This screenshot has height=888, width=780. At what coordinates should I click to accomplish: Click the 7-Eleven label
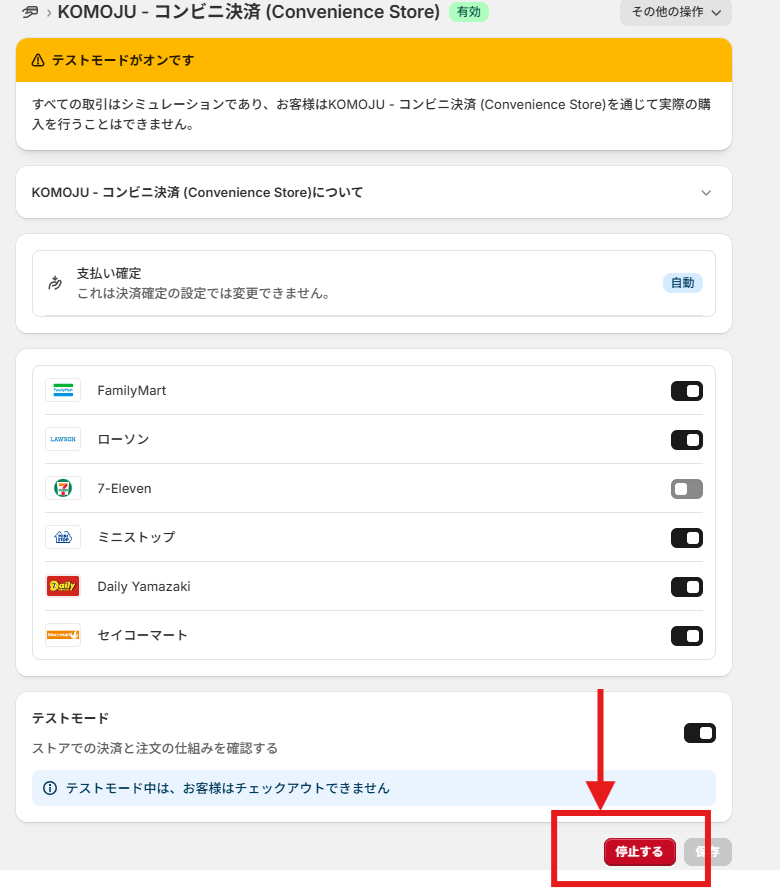pos(124,488)
